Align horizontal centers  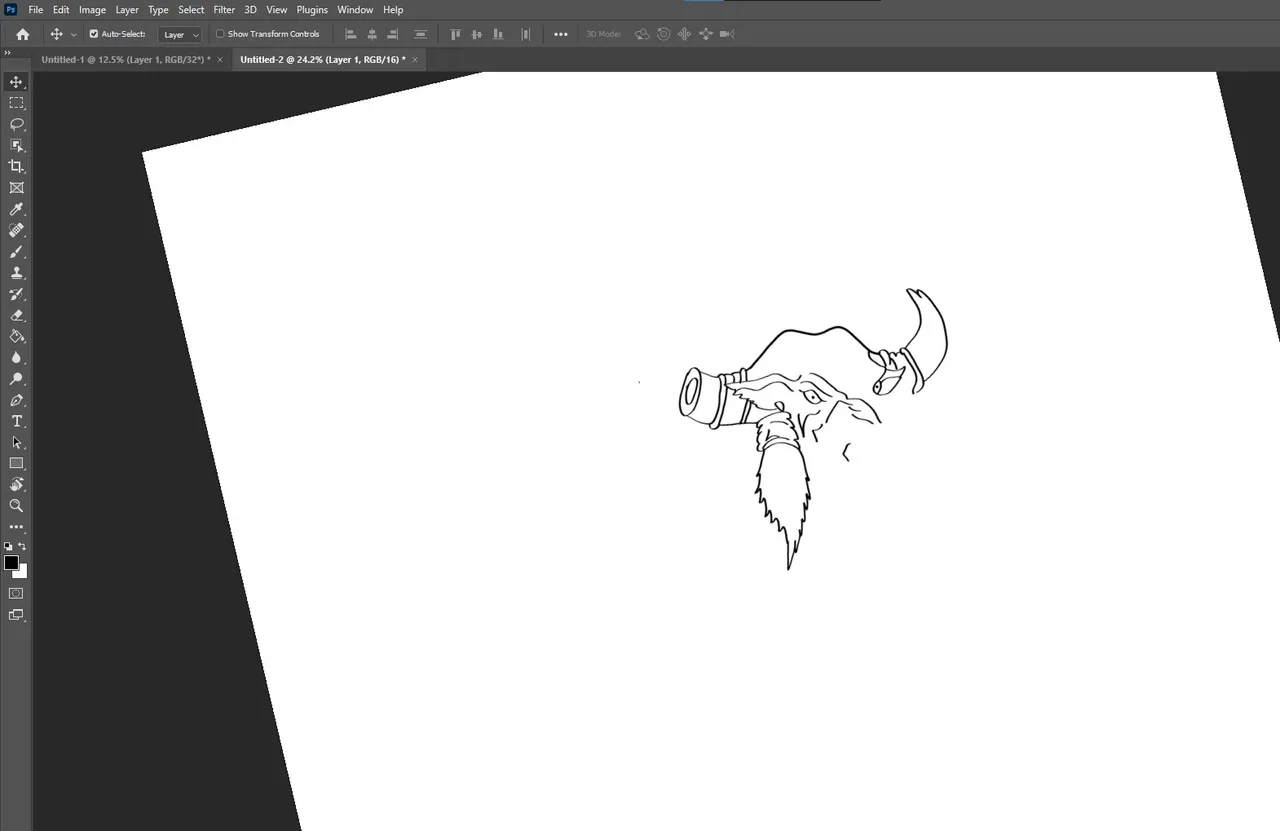[x=372, y=34]
